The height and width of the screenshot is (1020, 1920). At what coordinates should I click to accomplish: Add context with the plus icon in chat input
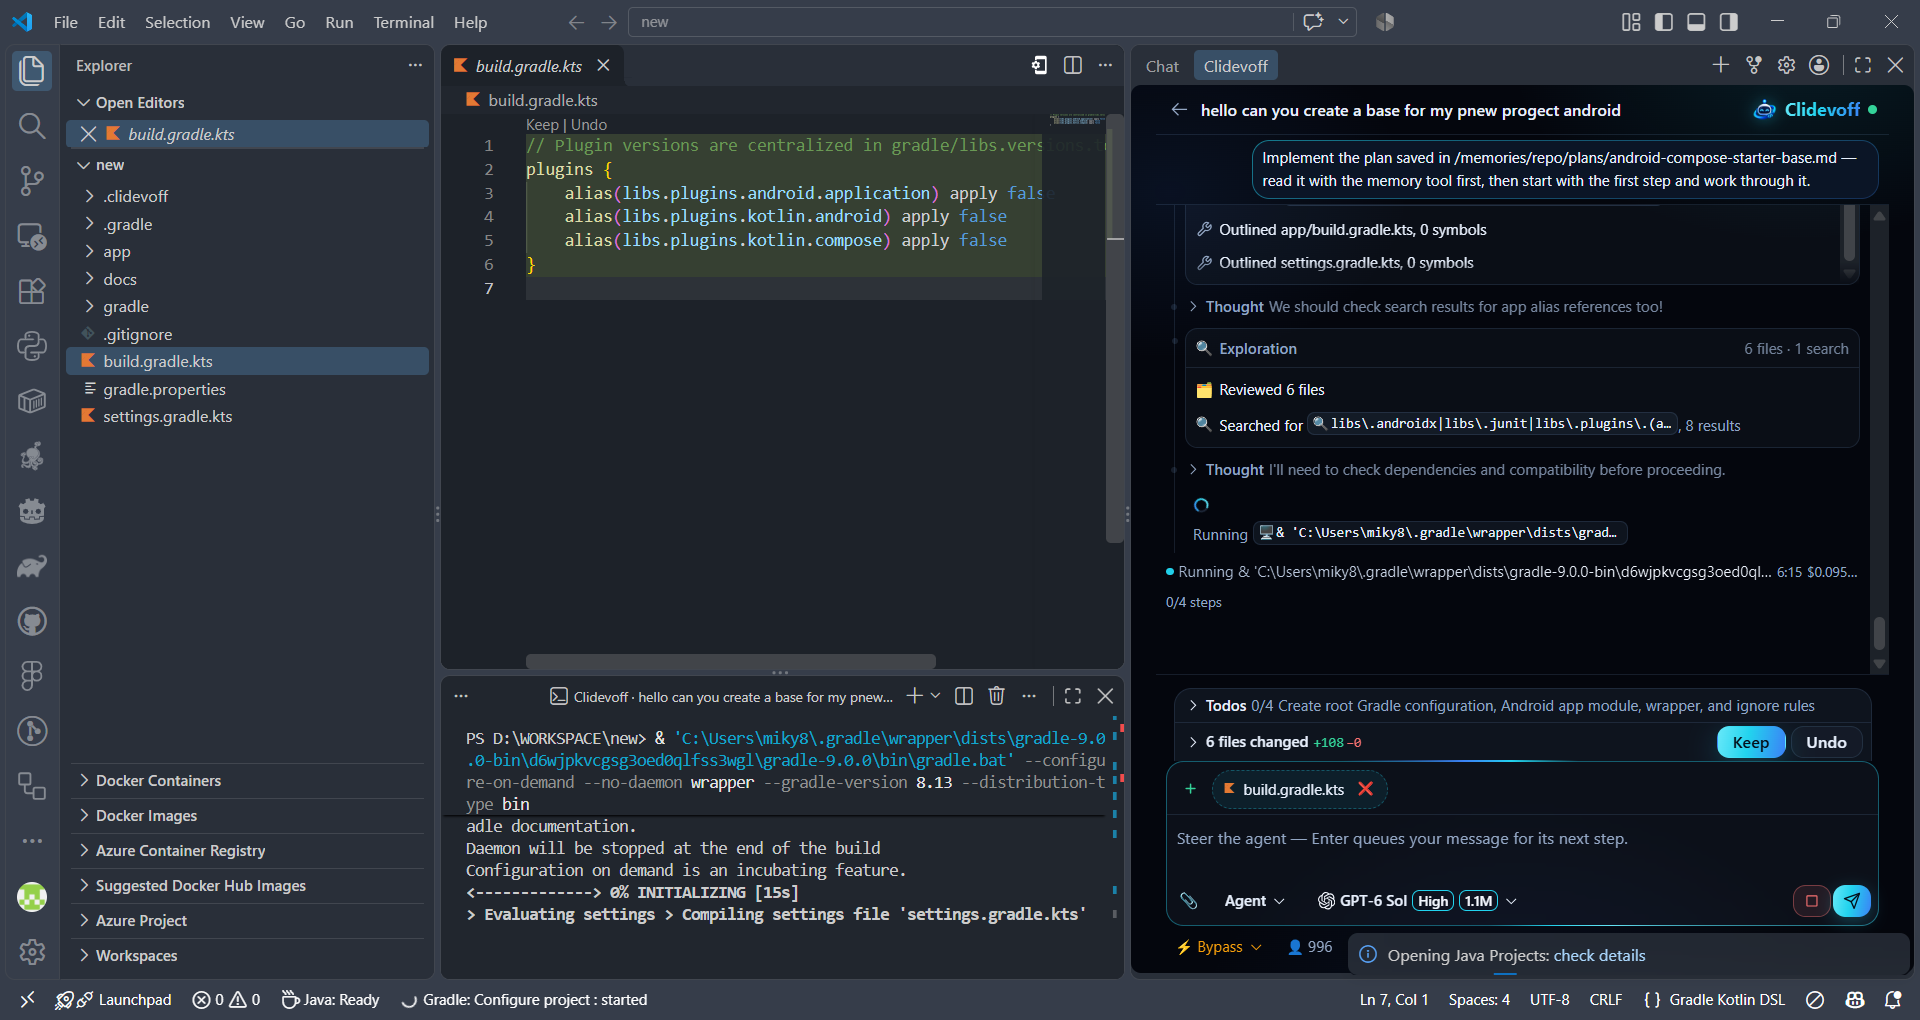(1190, 789)
